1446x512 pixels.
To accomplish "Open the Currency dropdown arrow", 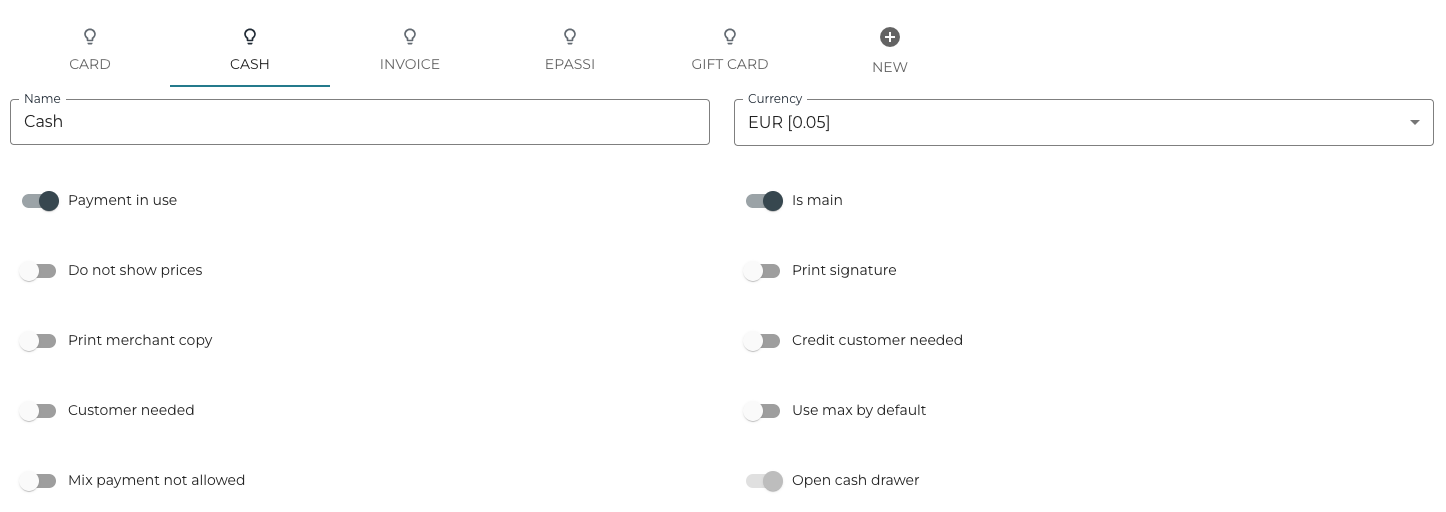I will click(1414, 123).
